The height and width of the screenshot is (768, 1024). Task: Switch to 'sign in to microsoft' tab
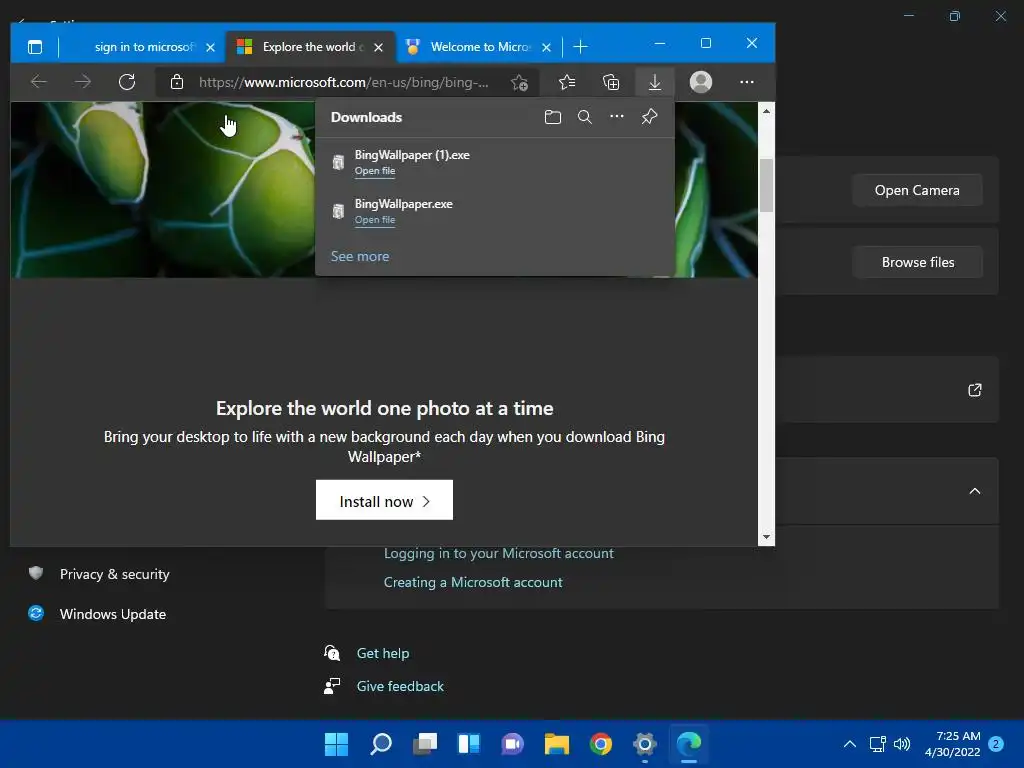(x=144, y=47)
